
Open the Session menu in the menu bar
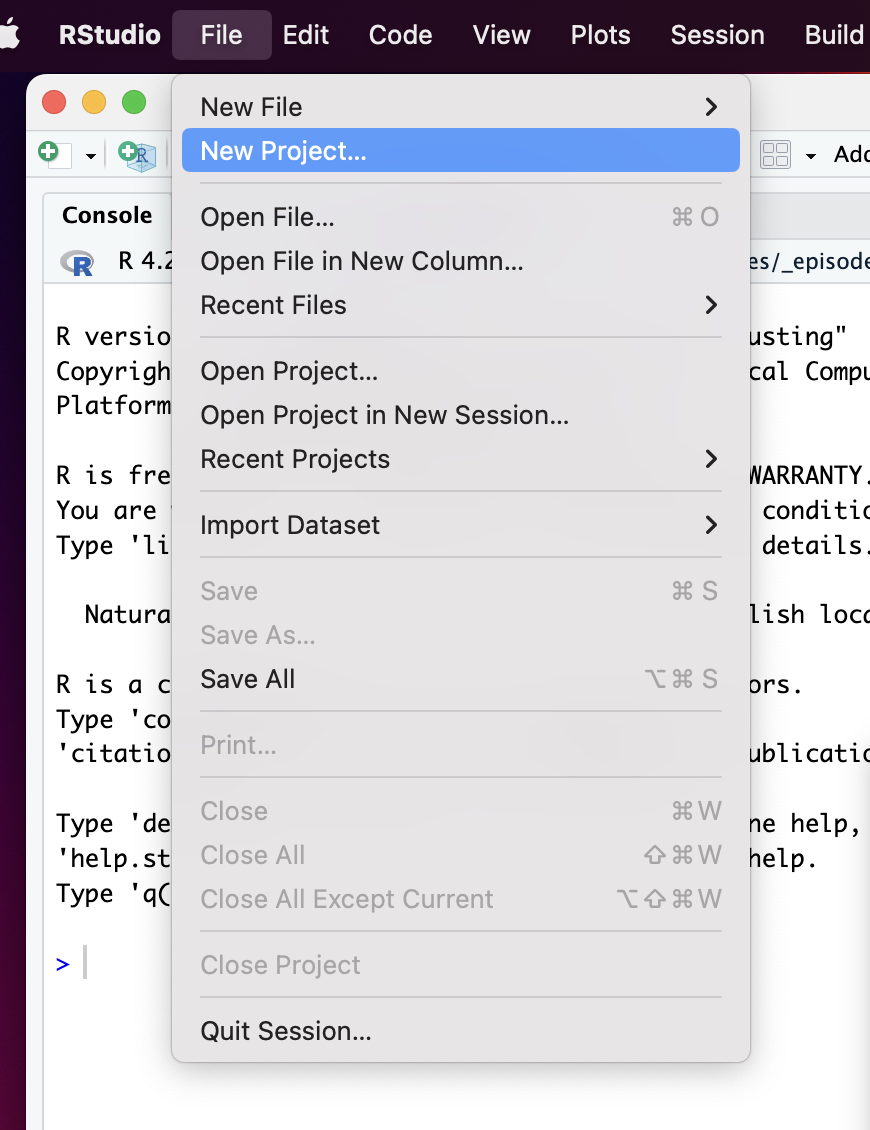click(x=717, y=35)
